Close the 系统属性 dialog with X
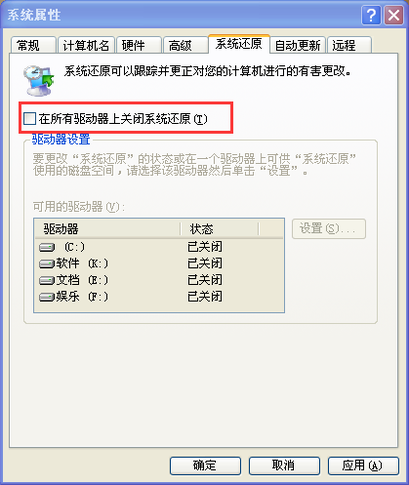 coord(394,15)
